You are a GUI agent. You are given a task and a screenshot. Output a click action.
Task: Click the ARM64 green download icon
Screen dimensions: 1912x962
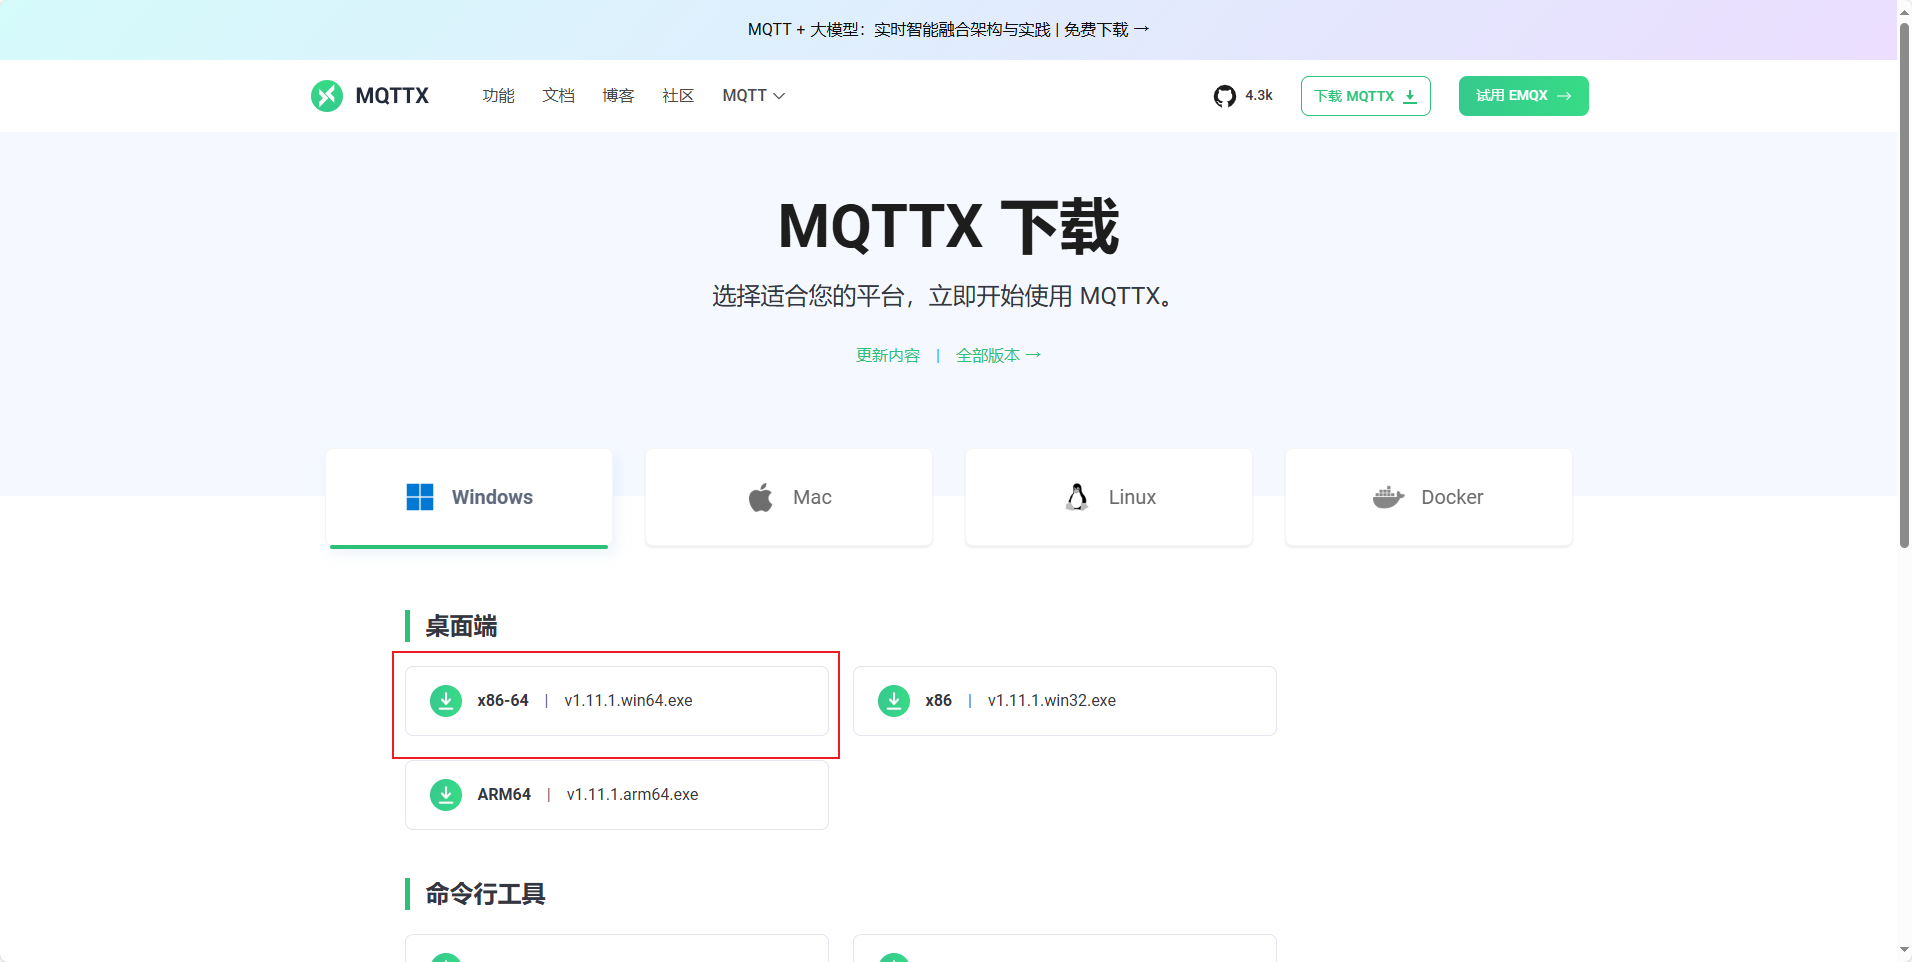pos(446,795)
